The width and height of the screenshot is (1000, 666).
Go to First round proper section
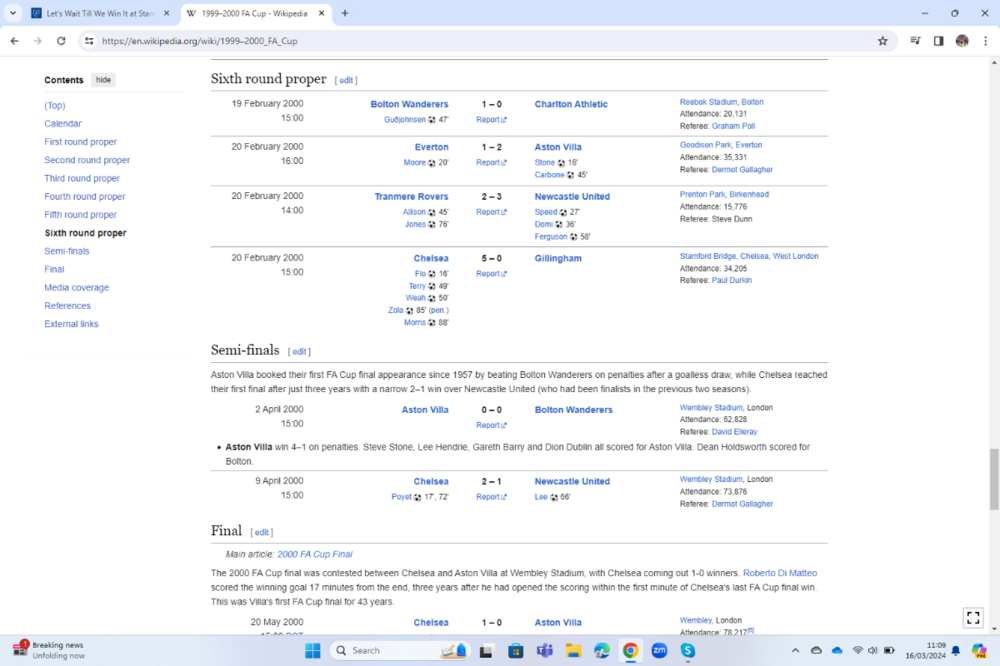80,142
